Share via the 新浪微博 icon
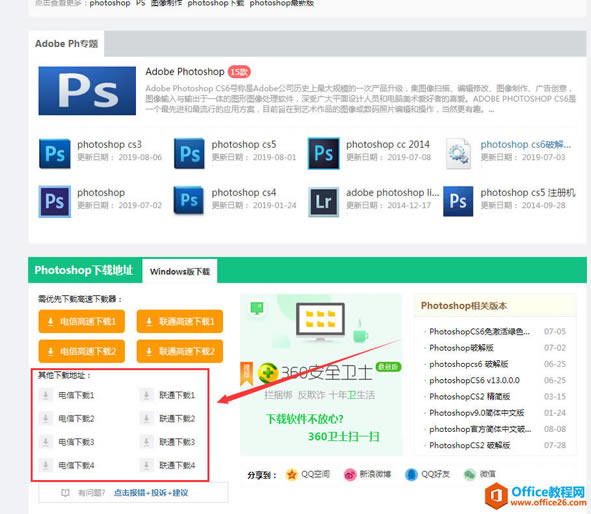 point(350,475)
